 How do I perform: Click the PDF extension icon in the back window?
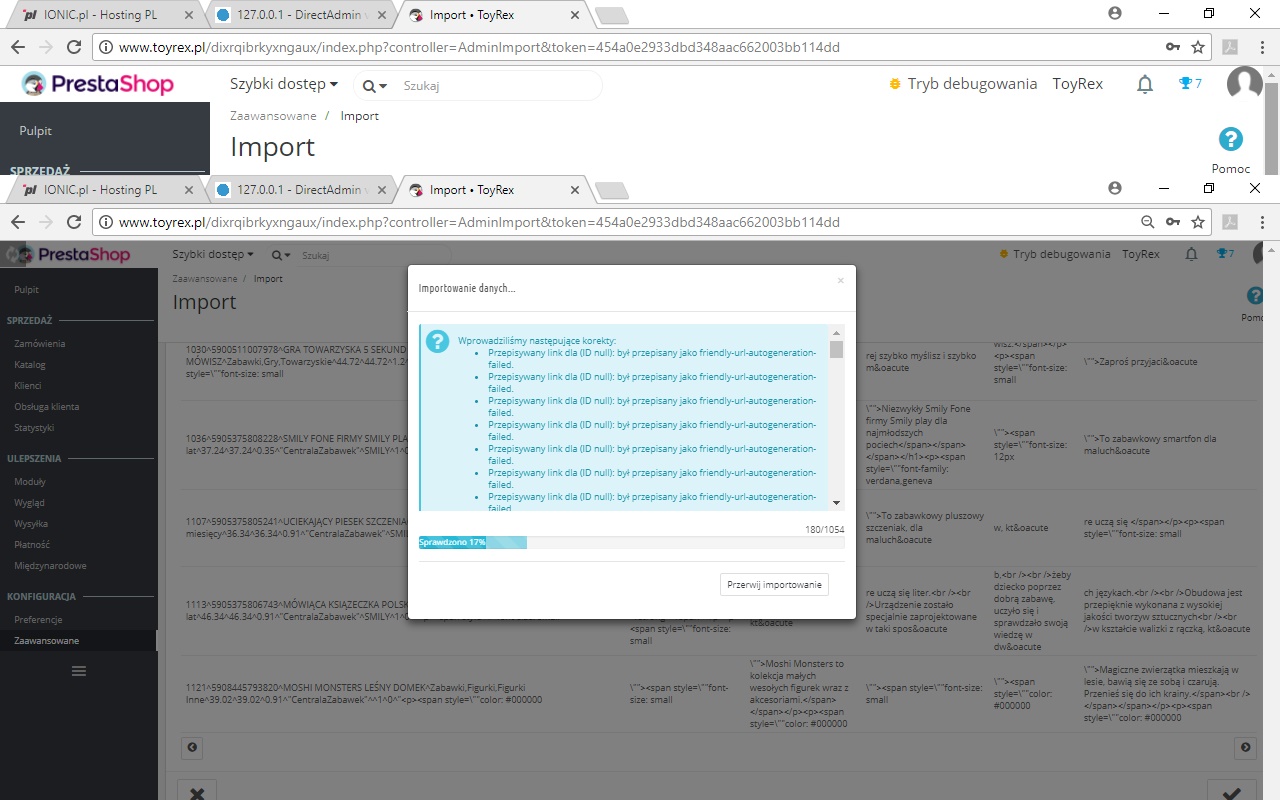[1230, 47]
